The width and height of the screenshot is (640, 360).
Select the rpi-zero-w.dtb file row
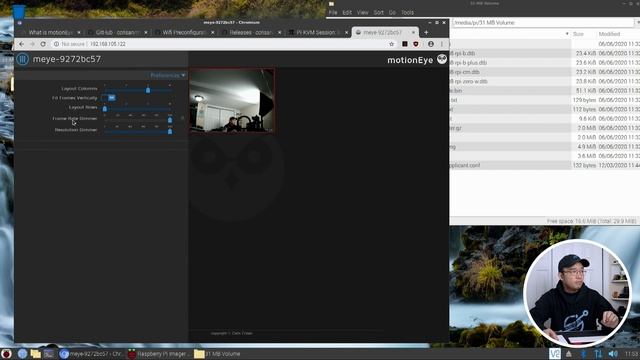click(x=545, y=81)
